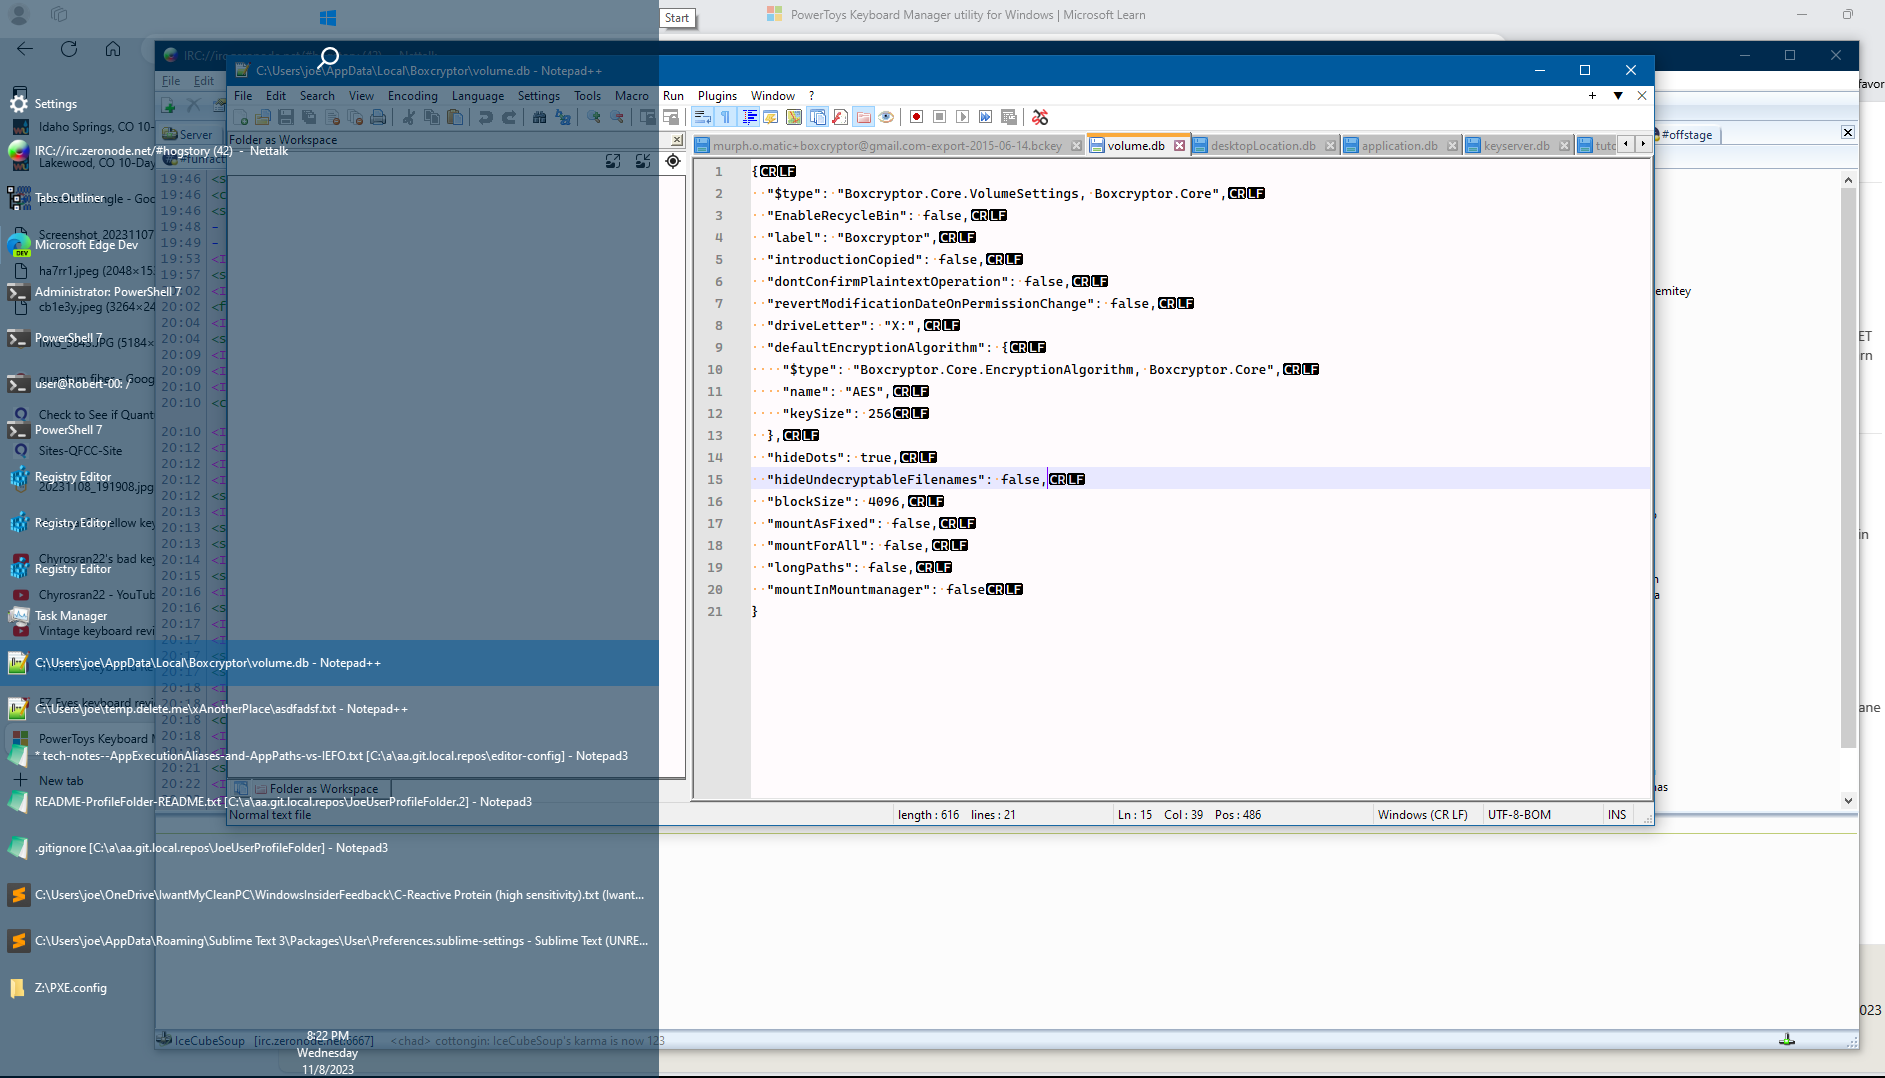Switch to the keyserver.db tab

pyautogui.click(x=1516, y=146)
